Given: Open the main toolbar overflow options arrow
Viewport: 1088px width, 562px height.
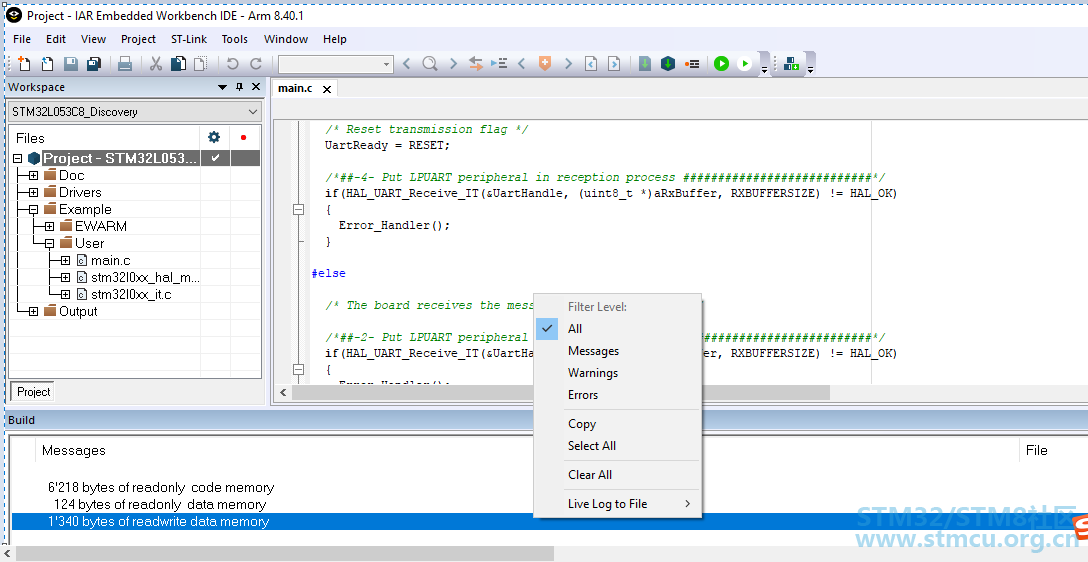Looking at the screenshot, I should (764, 69).
